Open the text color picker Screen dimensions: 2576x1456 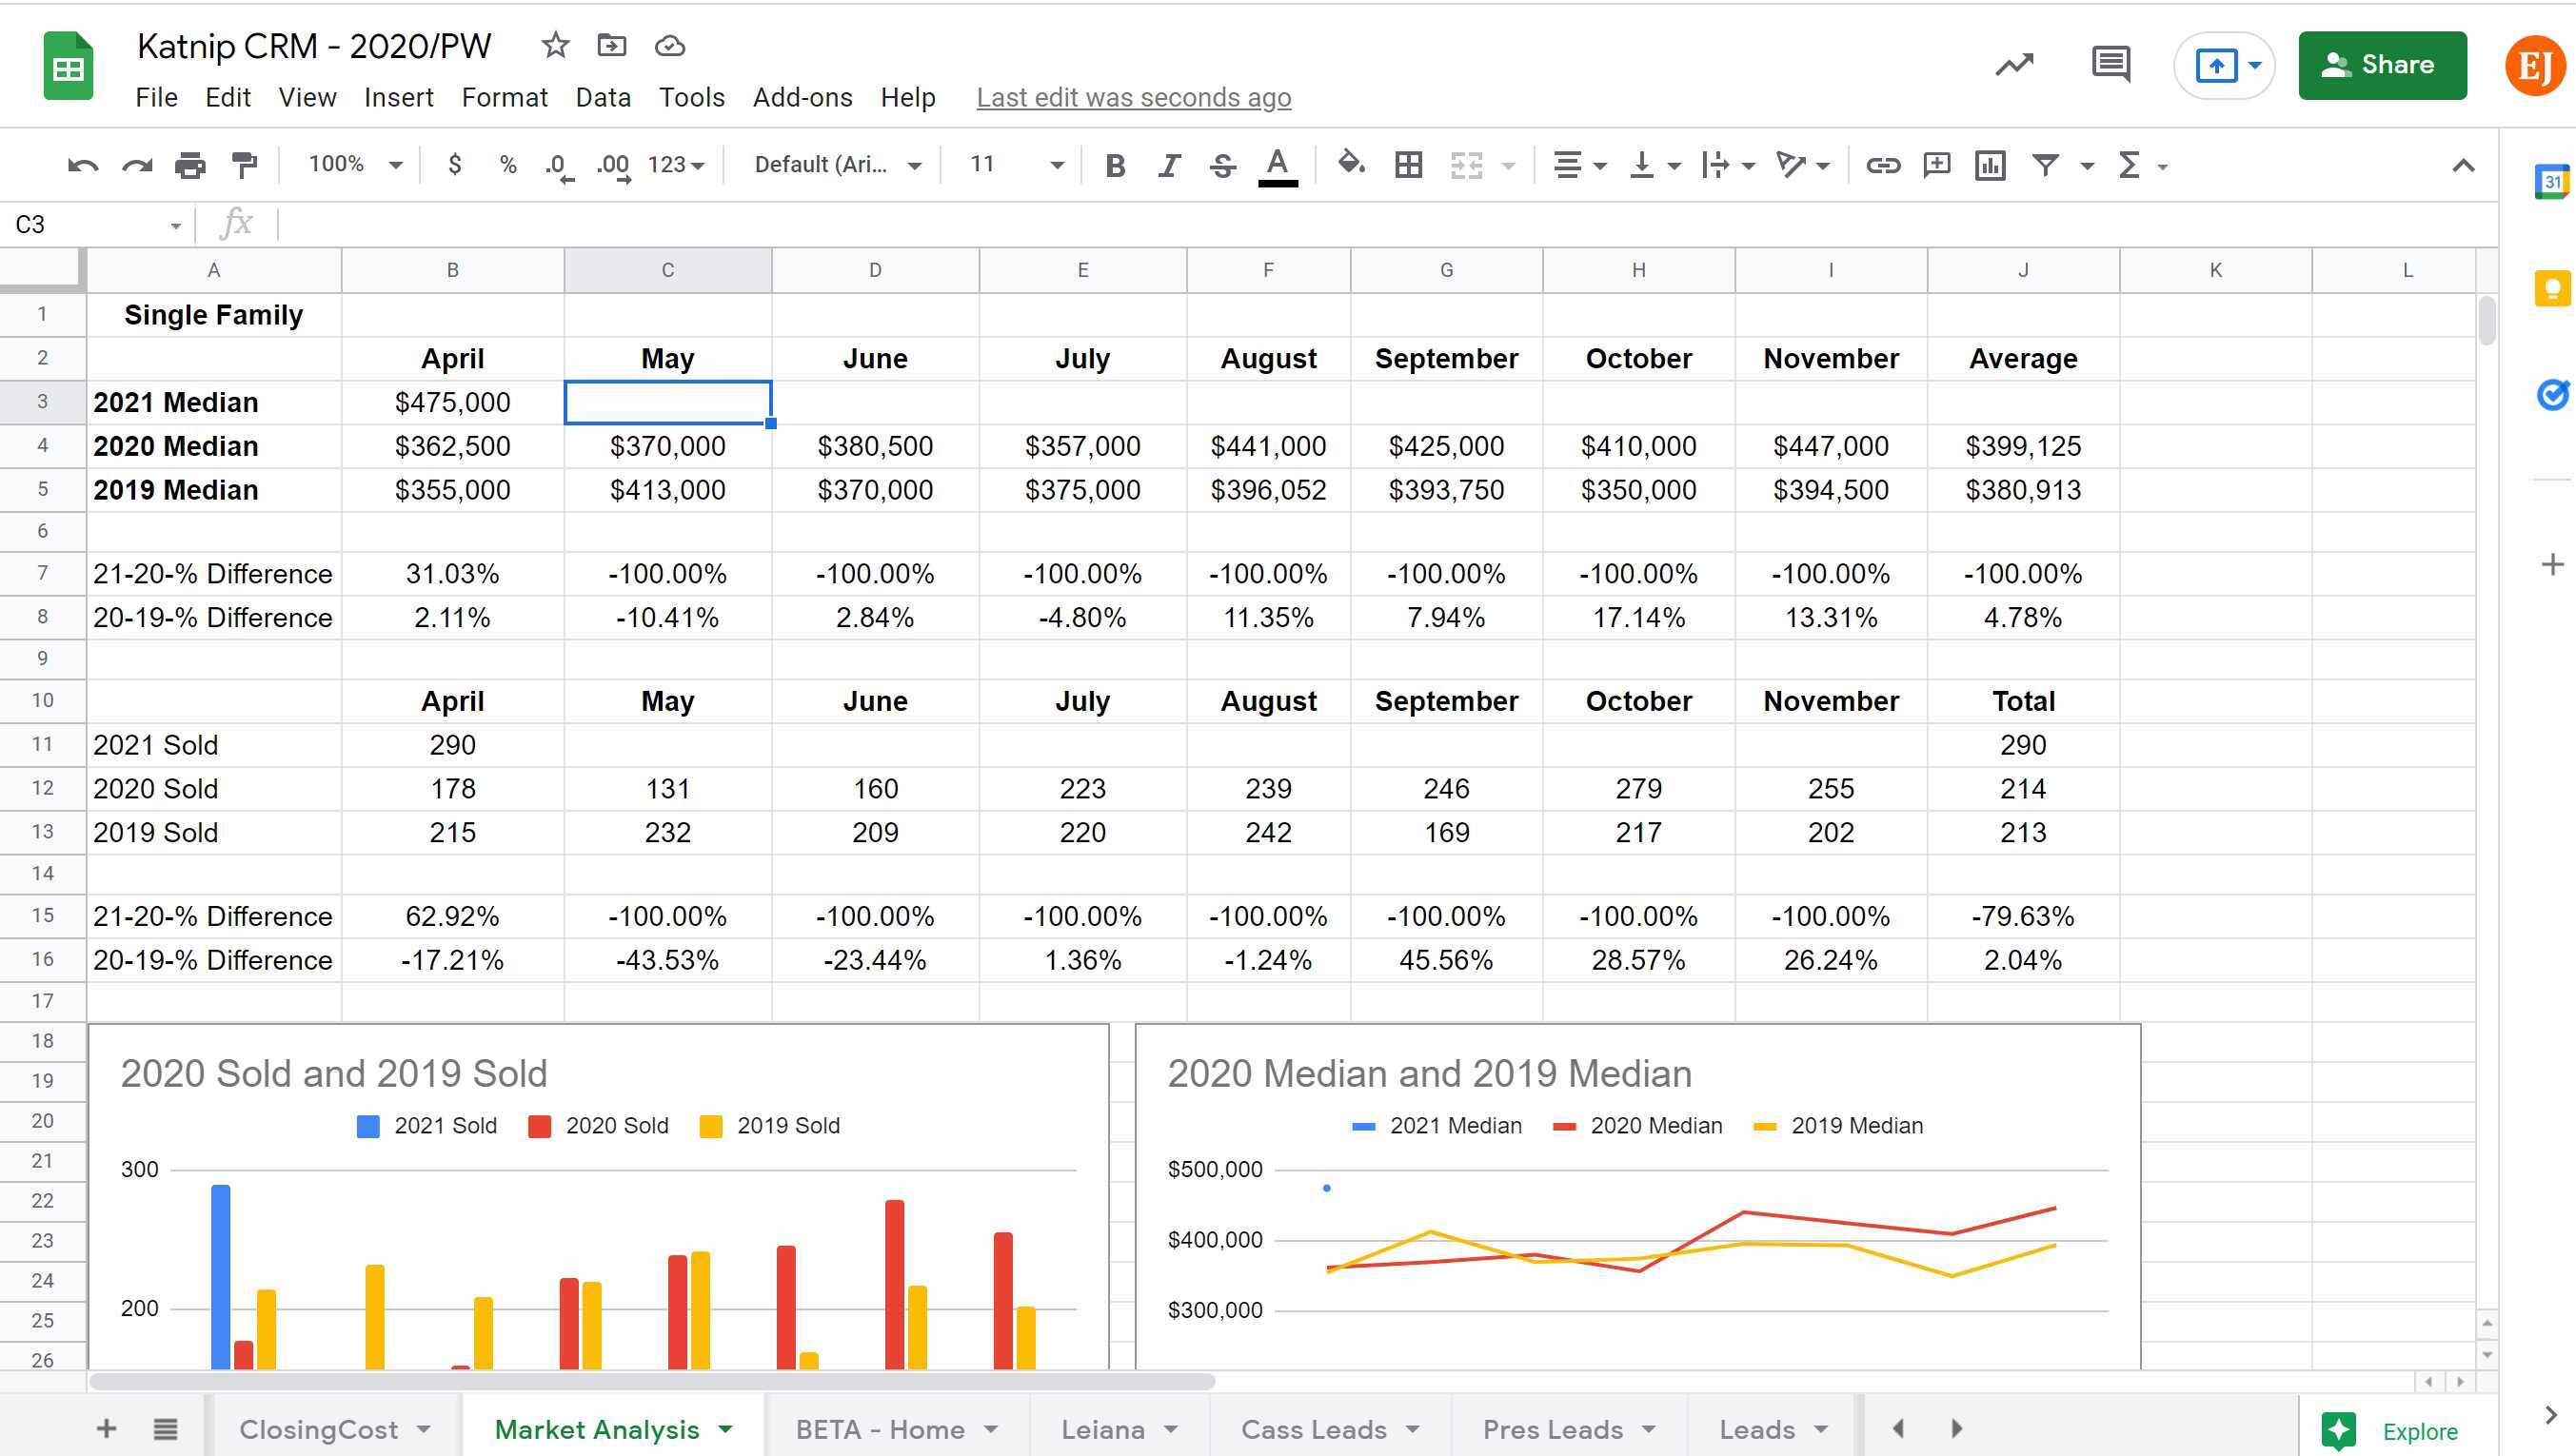[1277, 165]
